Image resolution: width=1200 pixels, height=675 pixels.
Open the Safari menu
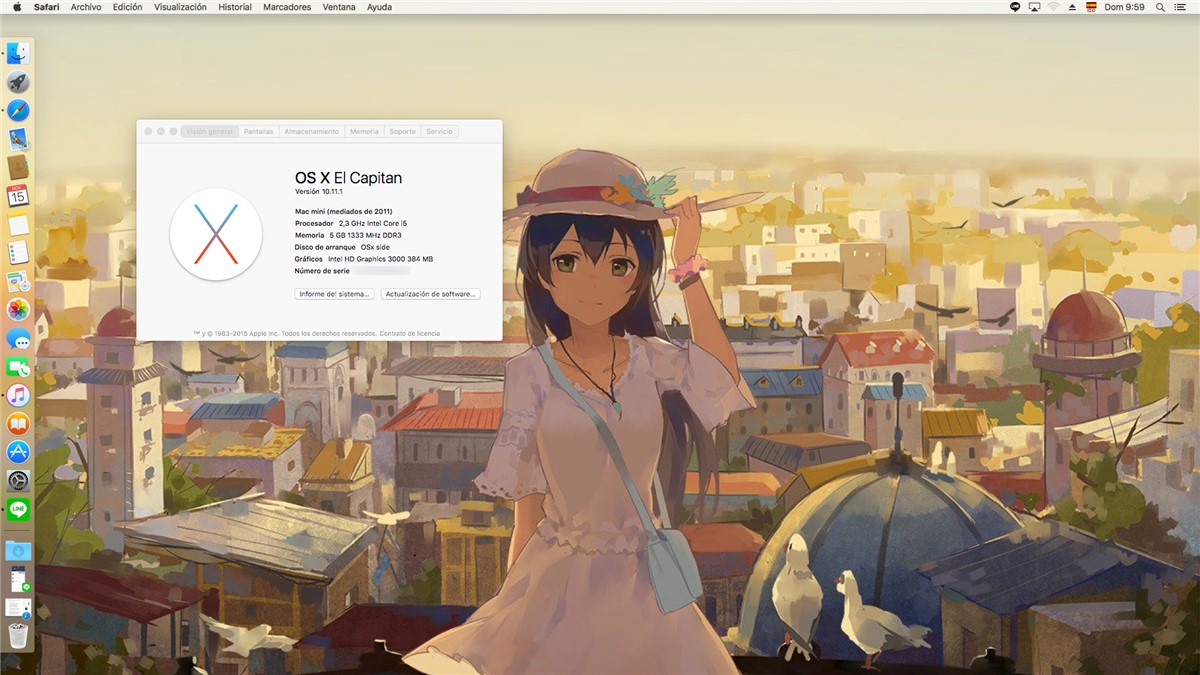point(46,7)
